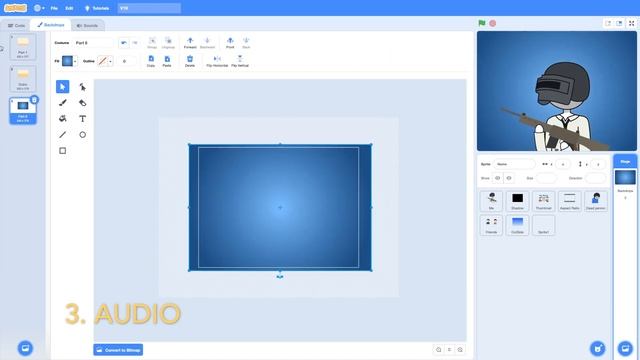
Task: Open the Fill color dropdown
Action: [75, 61]
